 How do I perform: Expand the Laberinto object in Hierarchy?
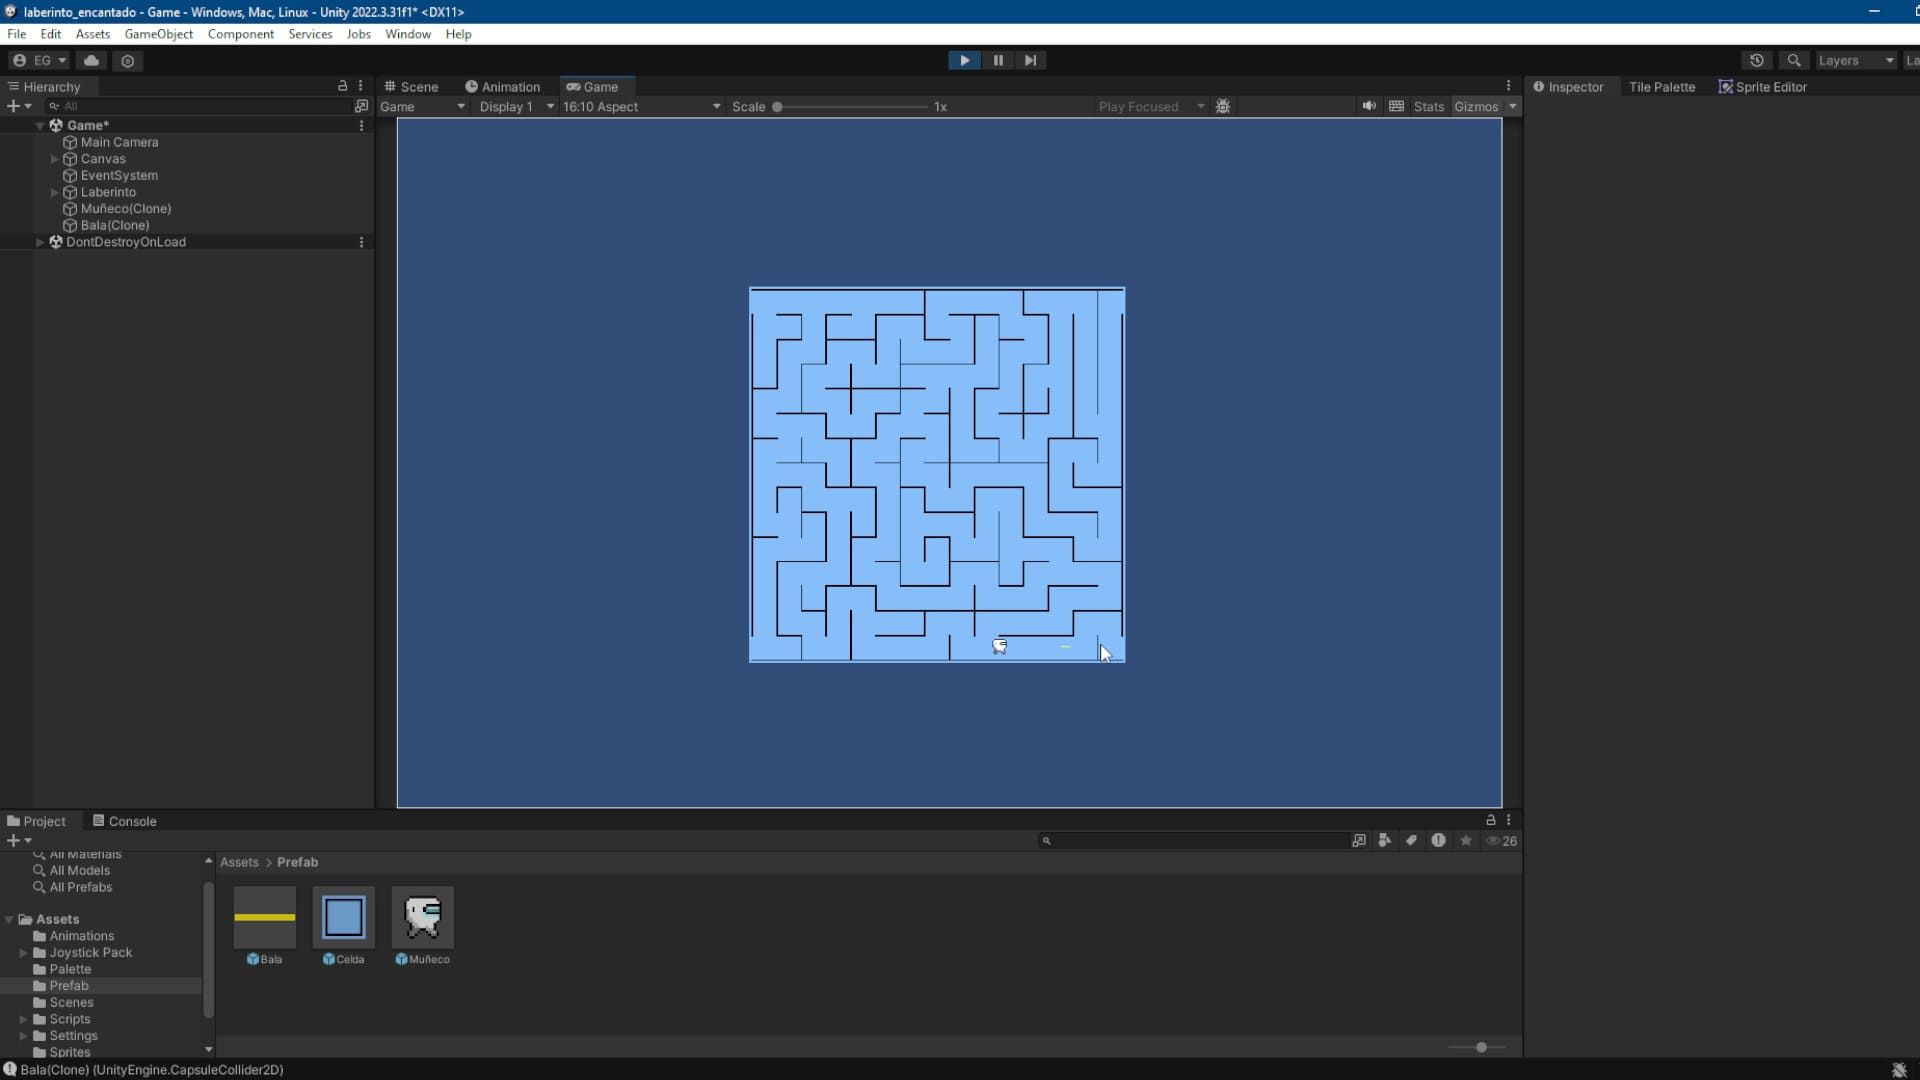(54, 192)
